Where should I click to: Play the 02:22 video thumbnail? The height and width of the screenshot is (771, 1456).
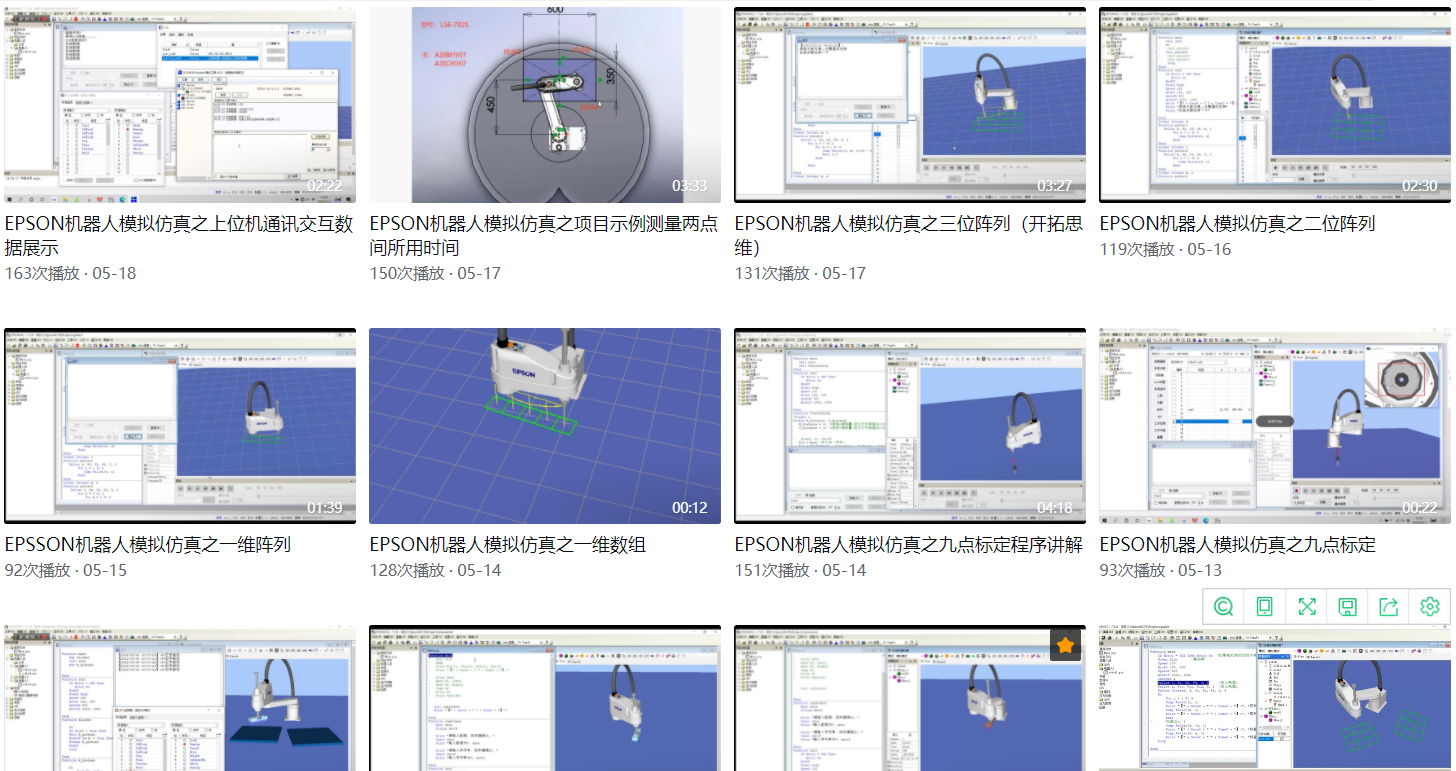point(180,105)
